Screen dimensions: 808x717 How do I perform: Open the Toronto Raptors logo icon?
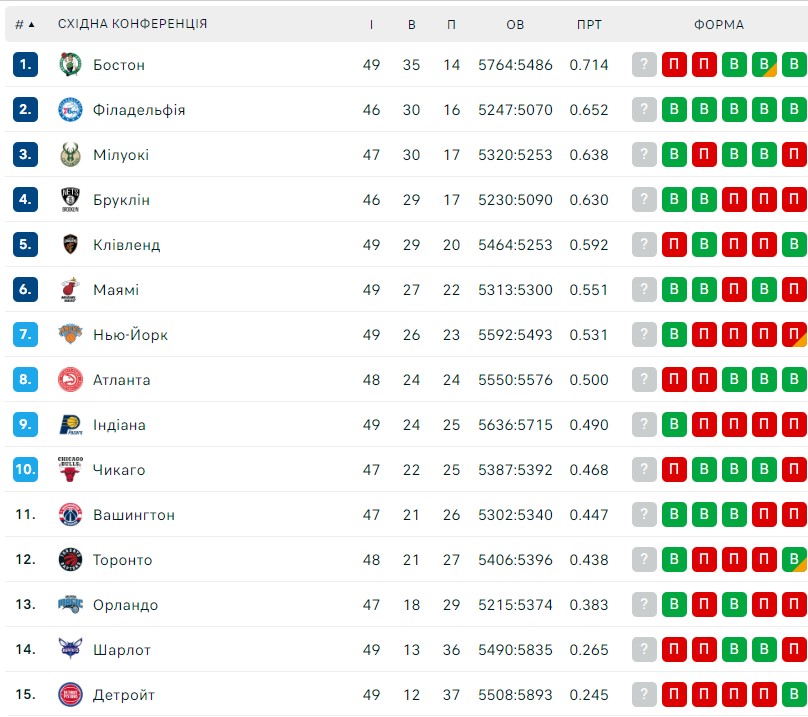70,559
